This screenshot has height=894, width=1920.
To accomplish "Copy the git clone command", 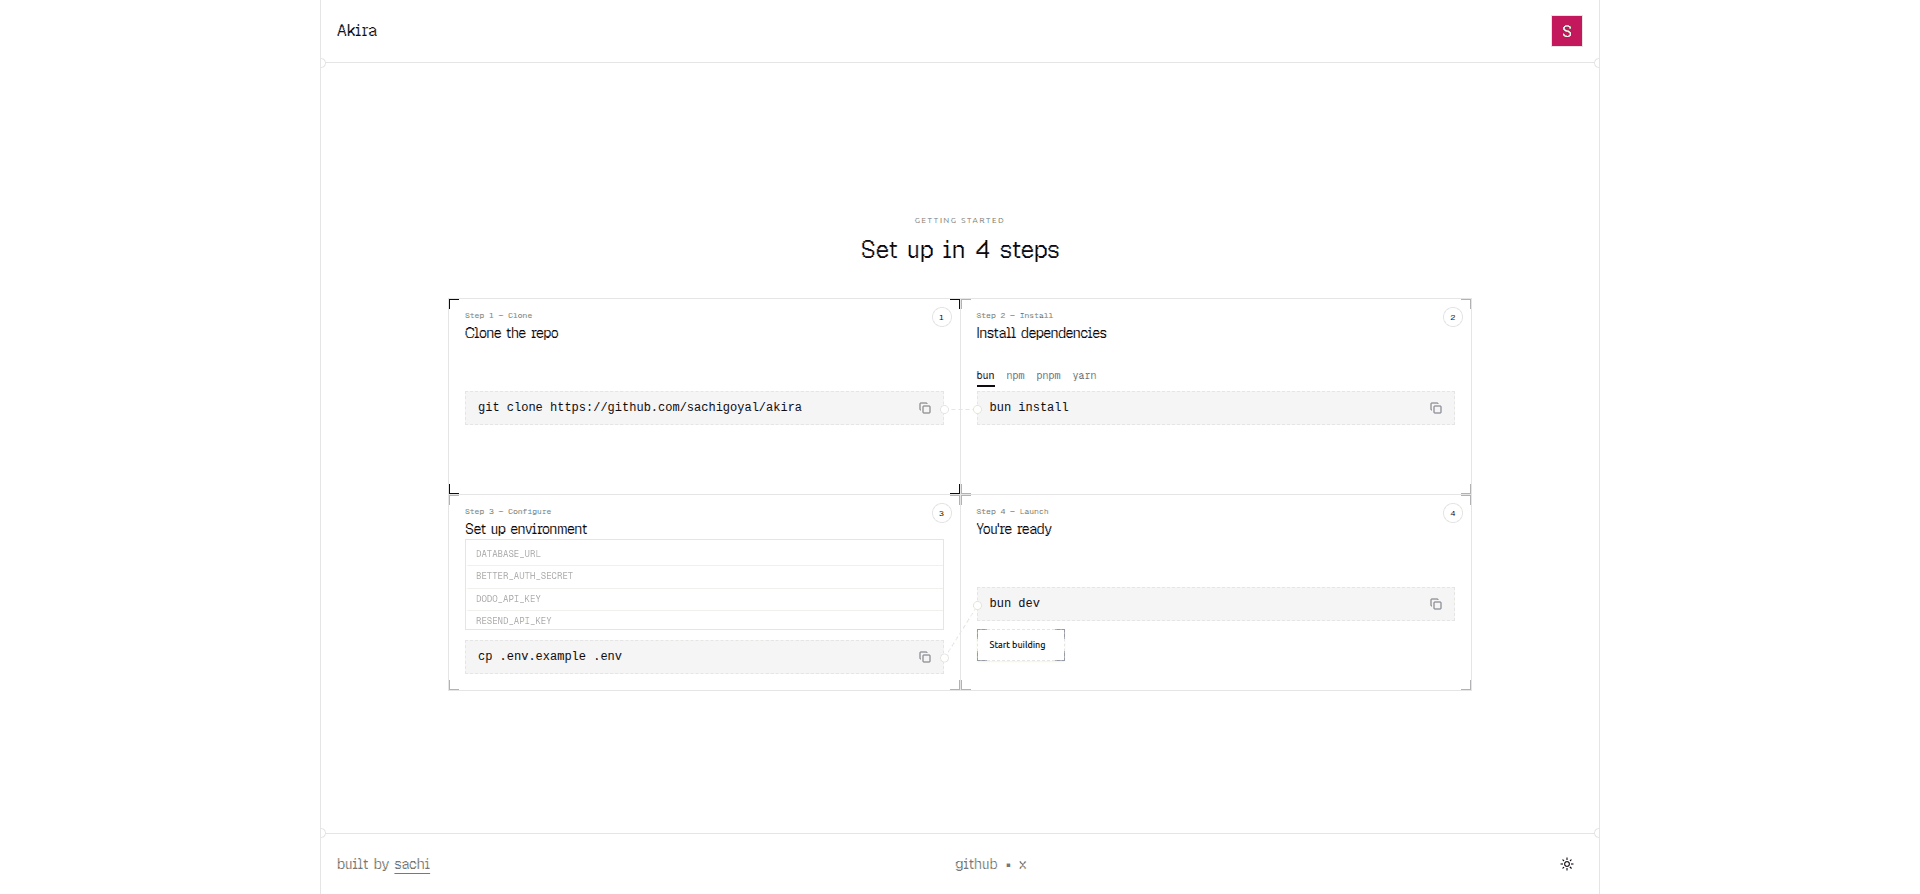I will (x=924, y=408).
